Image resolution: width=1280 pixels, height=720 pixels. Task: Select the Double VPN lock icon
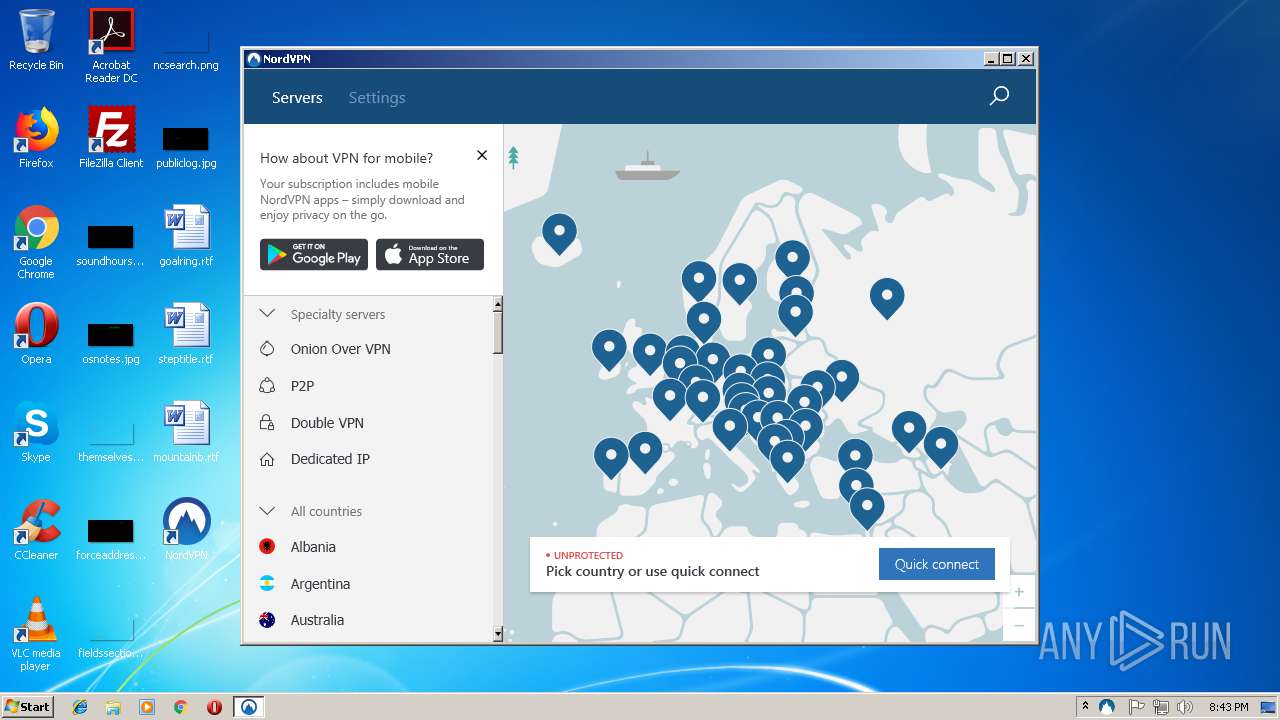click(267, 423)
